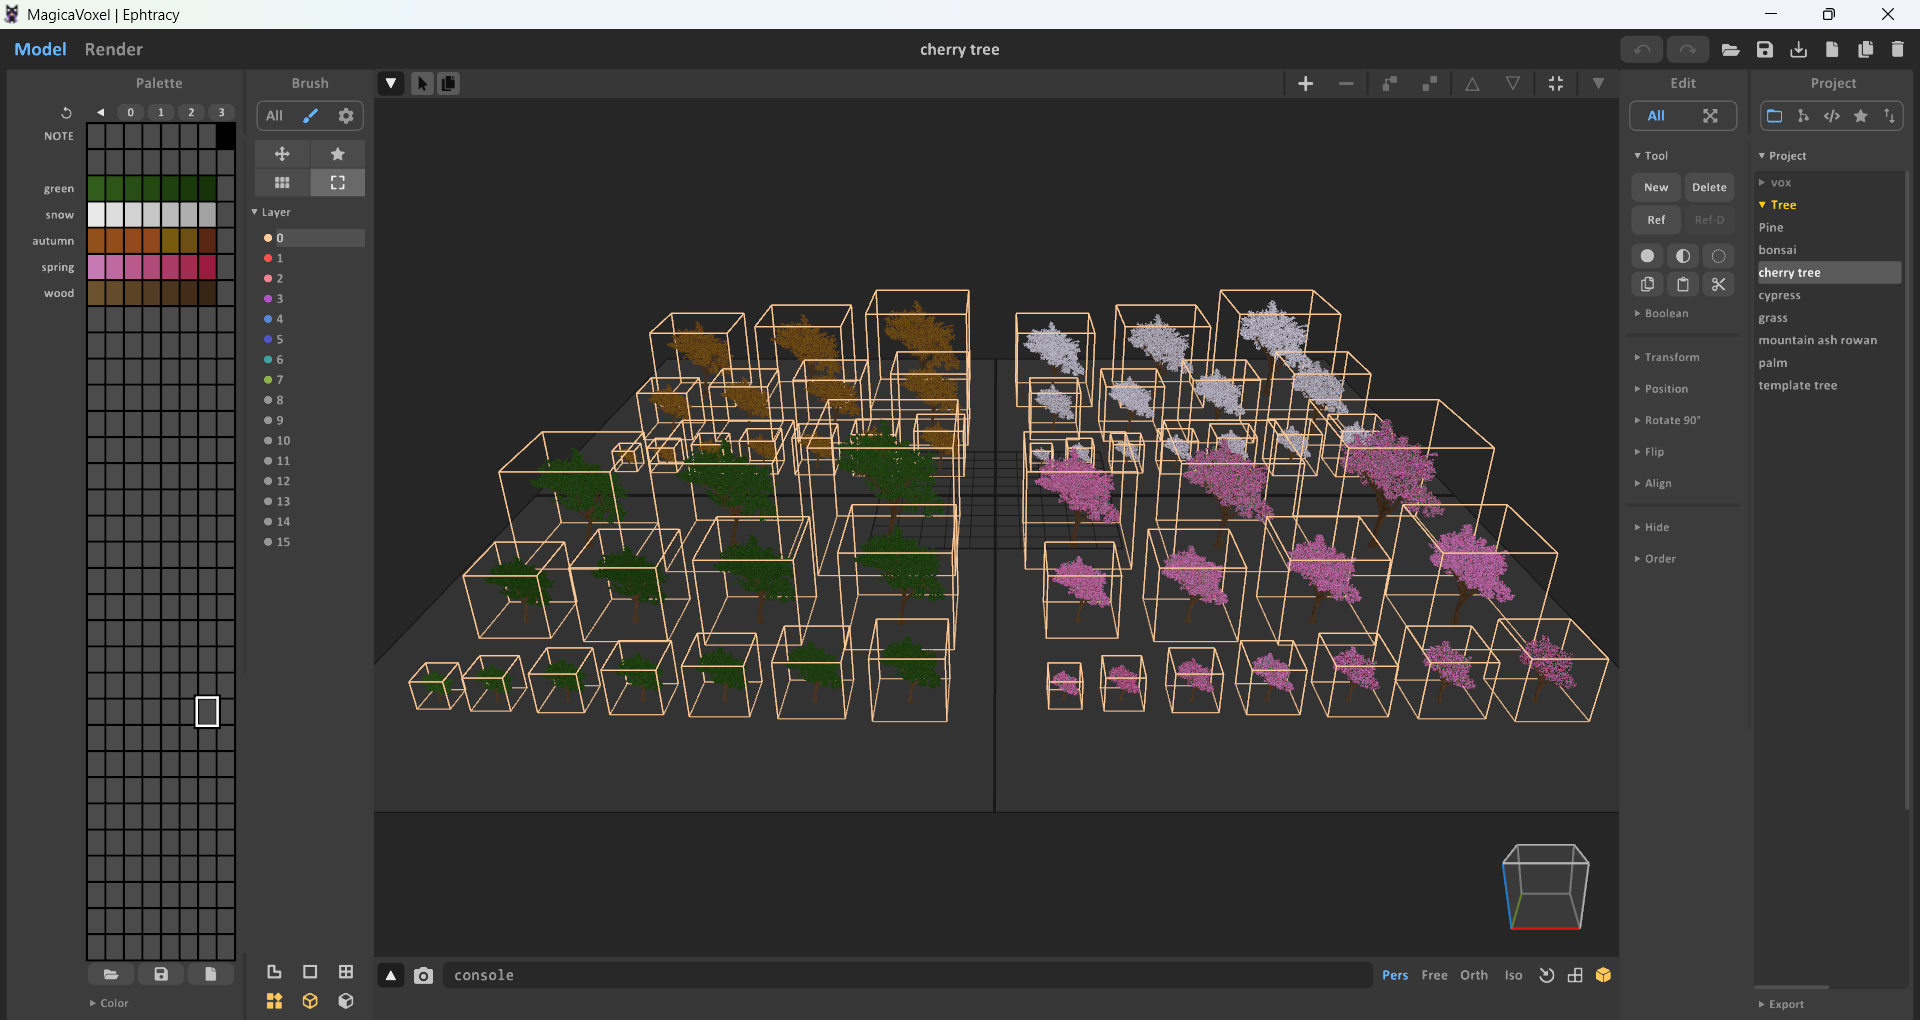The width and height of the screenshot is (1920, 1020).
Task: Click the Ref button in the Tool section
Action: tap(1655, 219)
